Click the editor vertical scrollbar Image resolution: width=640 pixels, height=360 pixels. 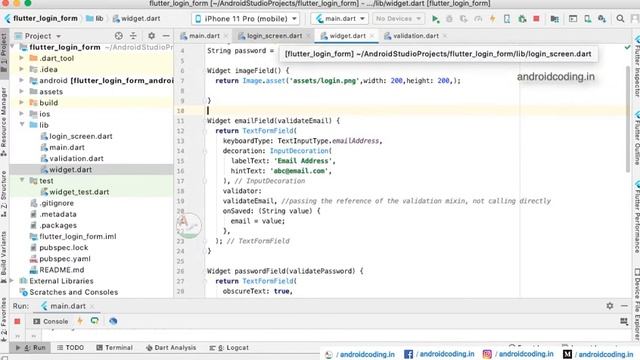628,118
